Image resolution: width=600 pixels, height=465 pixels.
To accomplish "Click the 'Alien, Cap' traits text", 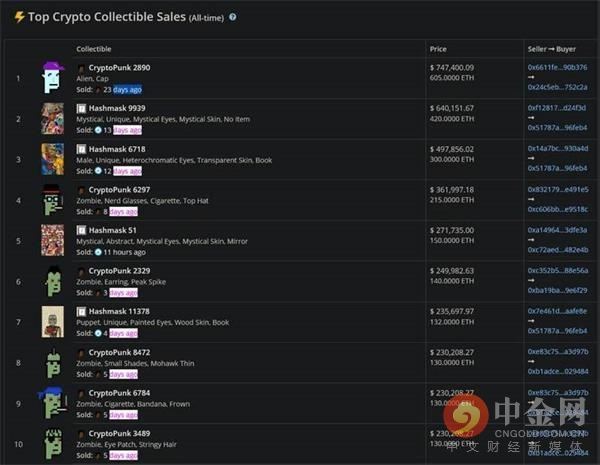I will point(92,79).
